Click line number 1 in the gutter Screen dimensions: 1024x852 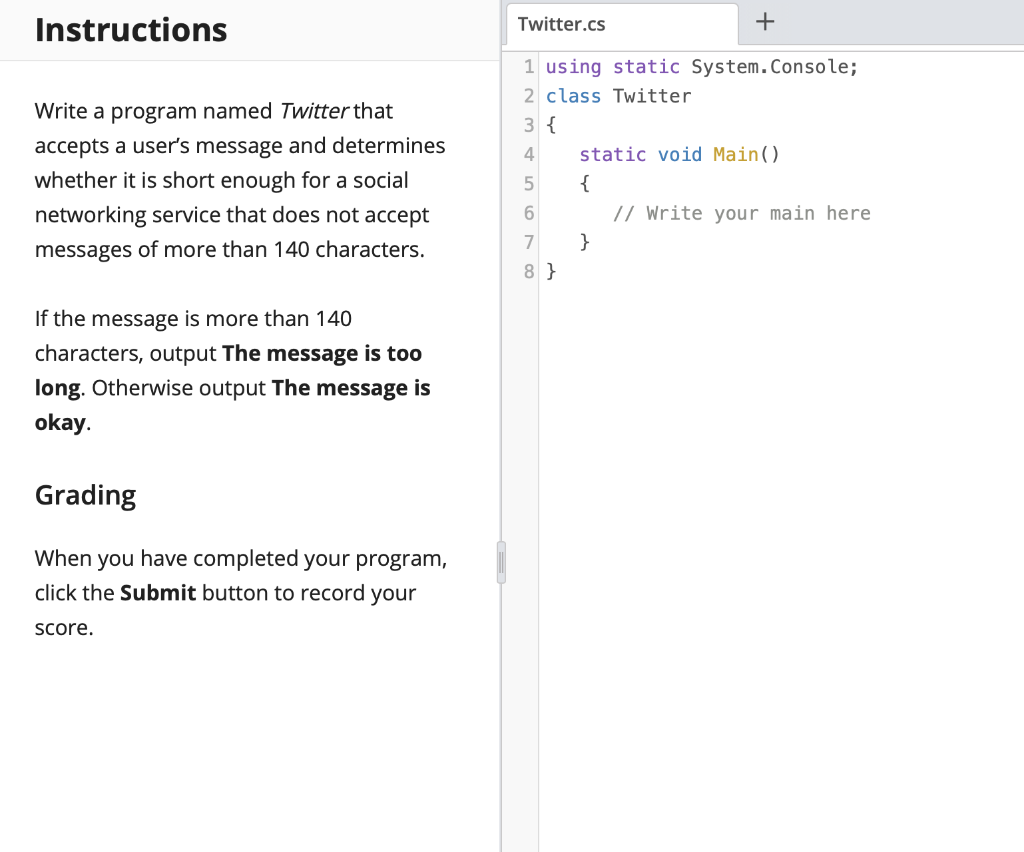tap(528, 66)
